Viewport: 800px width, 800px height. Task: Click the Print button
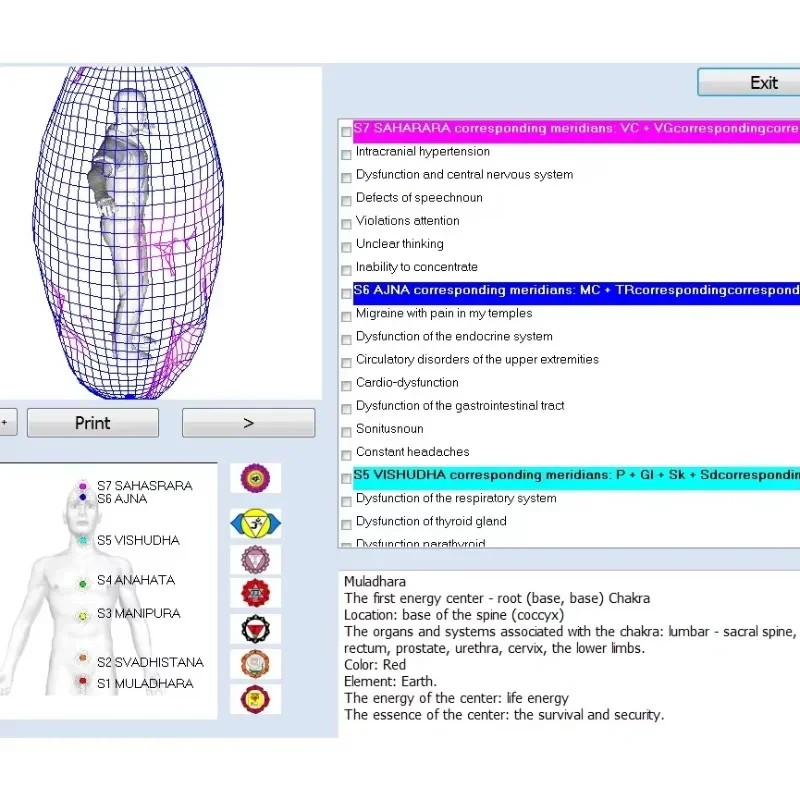click(x=92, y=422)
